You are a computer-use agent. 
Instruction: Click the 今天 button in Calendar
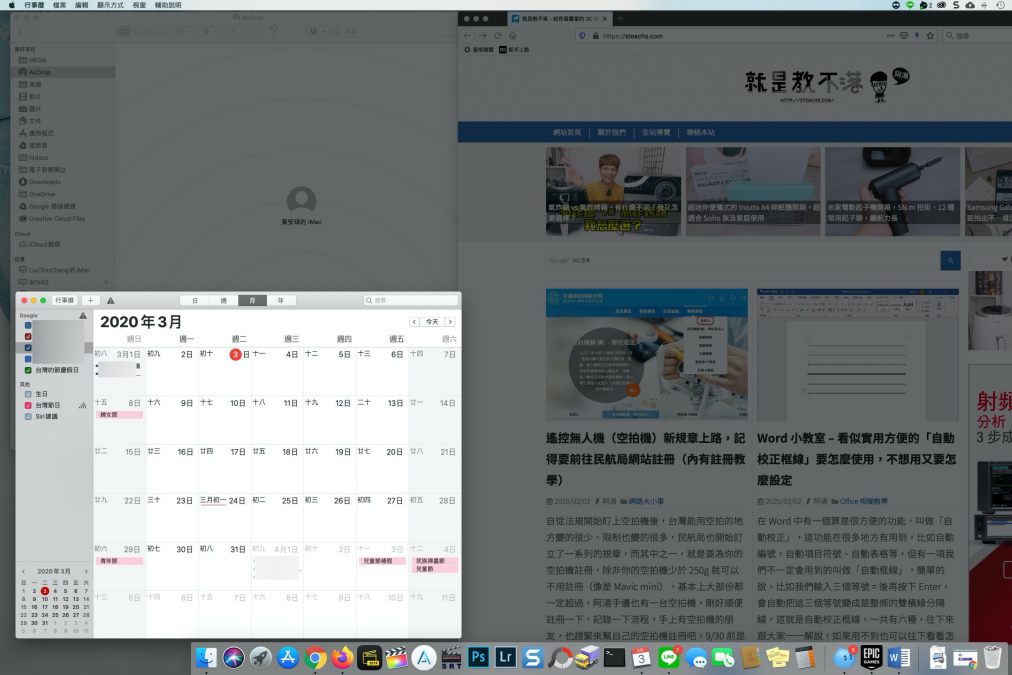[433, 321]
